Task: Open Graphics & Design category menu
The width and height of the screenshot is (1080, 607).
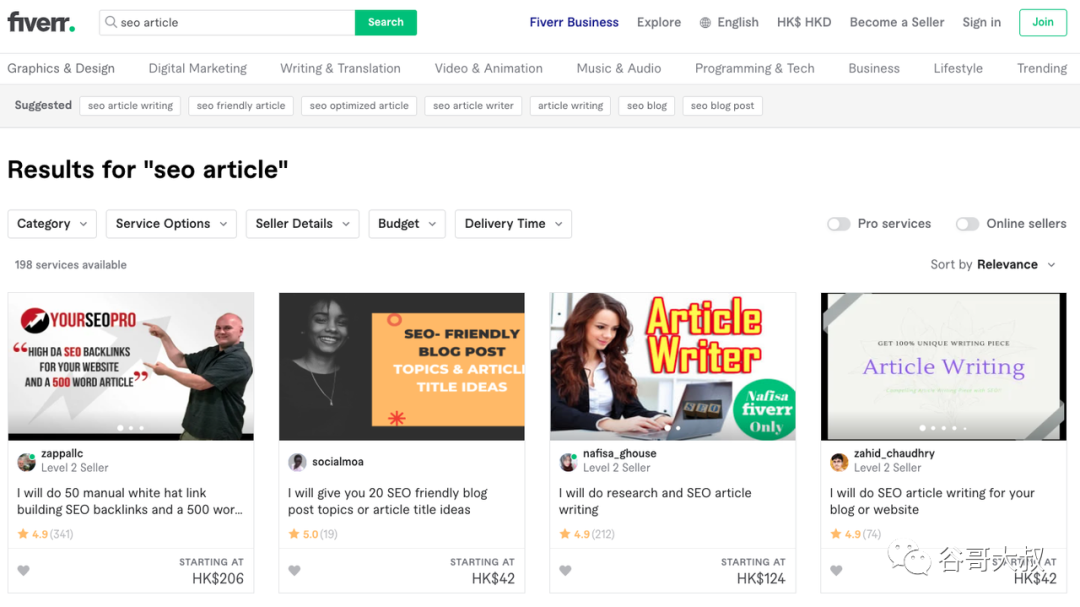Action: pos(61,68)
